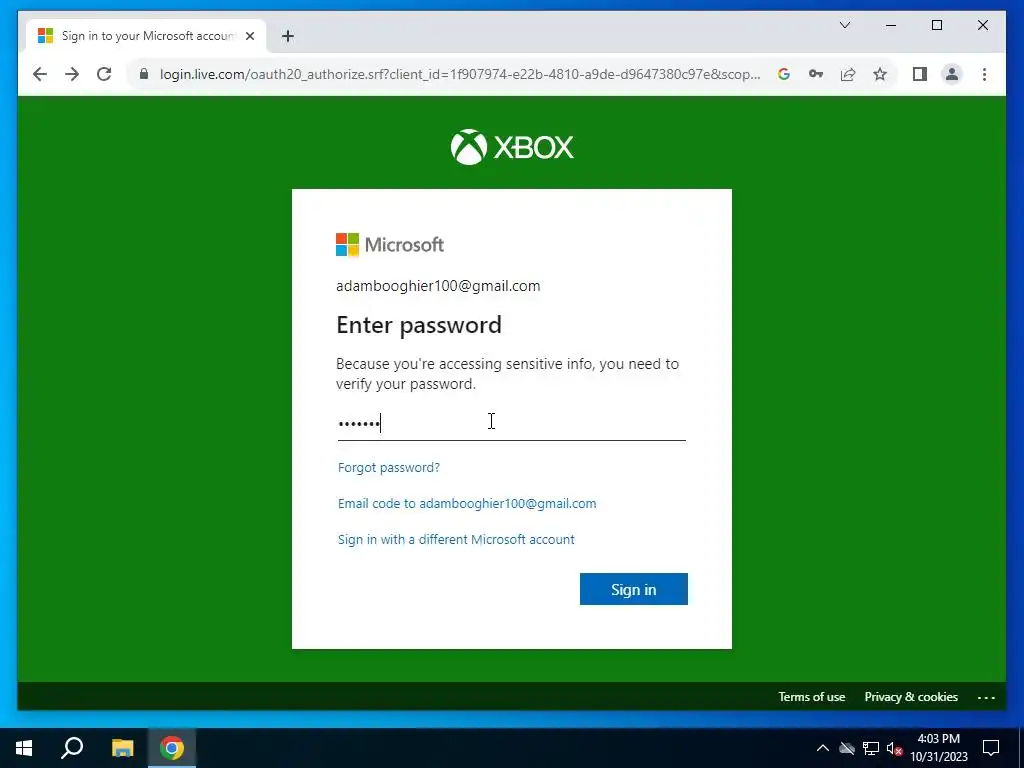Open footer more options ellipsis
Screen dimensions: 1024x768
986,697
